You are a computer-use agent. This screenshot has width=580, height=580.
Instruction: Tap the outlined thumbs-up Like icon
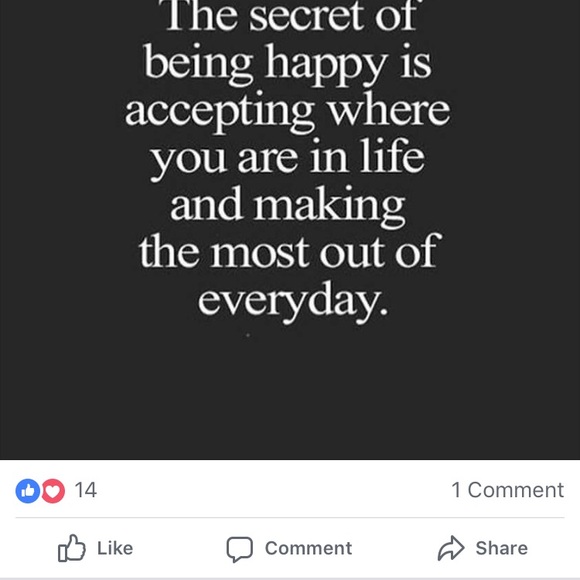pos(71,548)
